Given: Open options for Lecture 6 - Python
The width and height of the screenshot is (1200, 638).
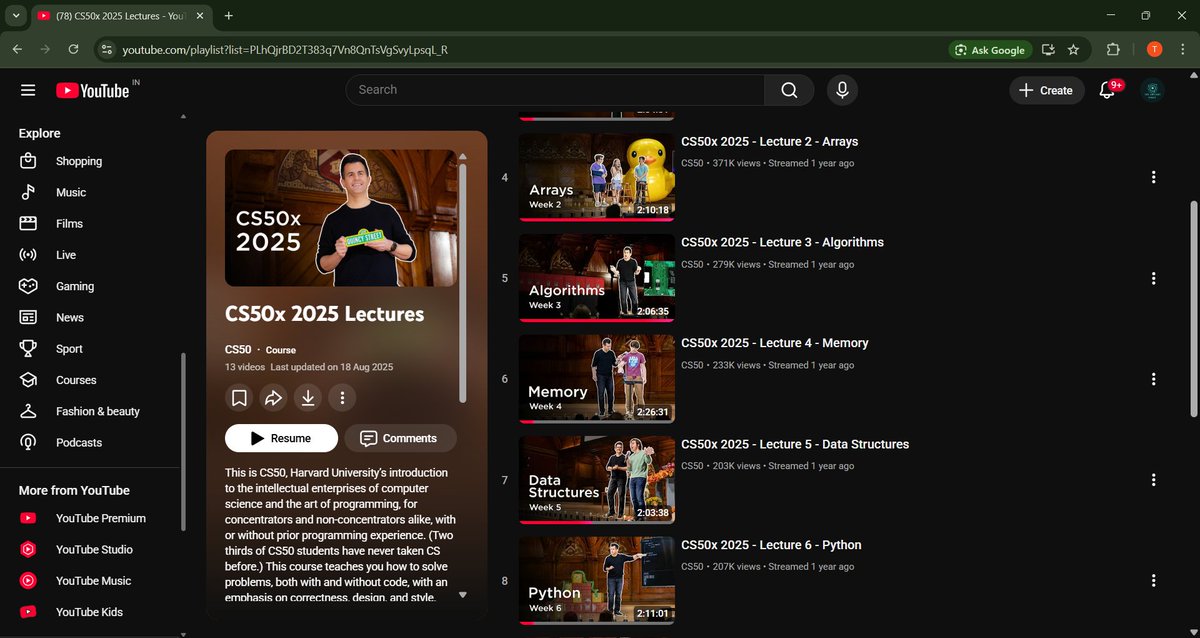Looking at the screenshot, I should pyautogui.click(x=1153, y=580).
